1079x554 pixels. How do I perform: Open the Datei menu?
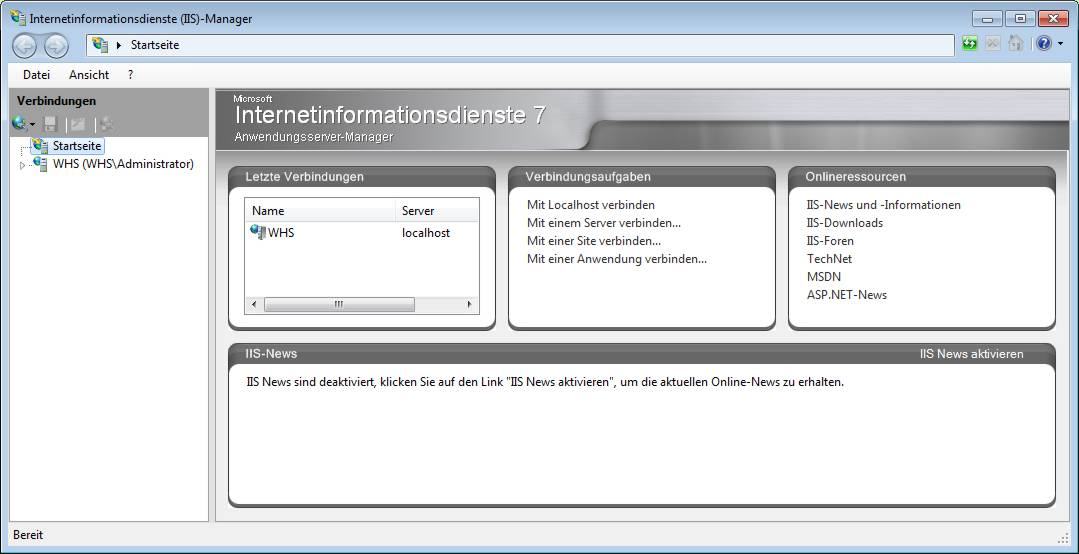coord(36,75)
